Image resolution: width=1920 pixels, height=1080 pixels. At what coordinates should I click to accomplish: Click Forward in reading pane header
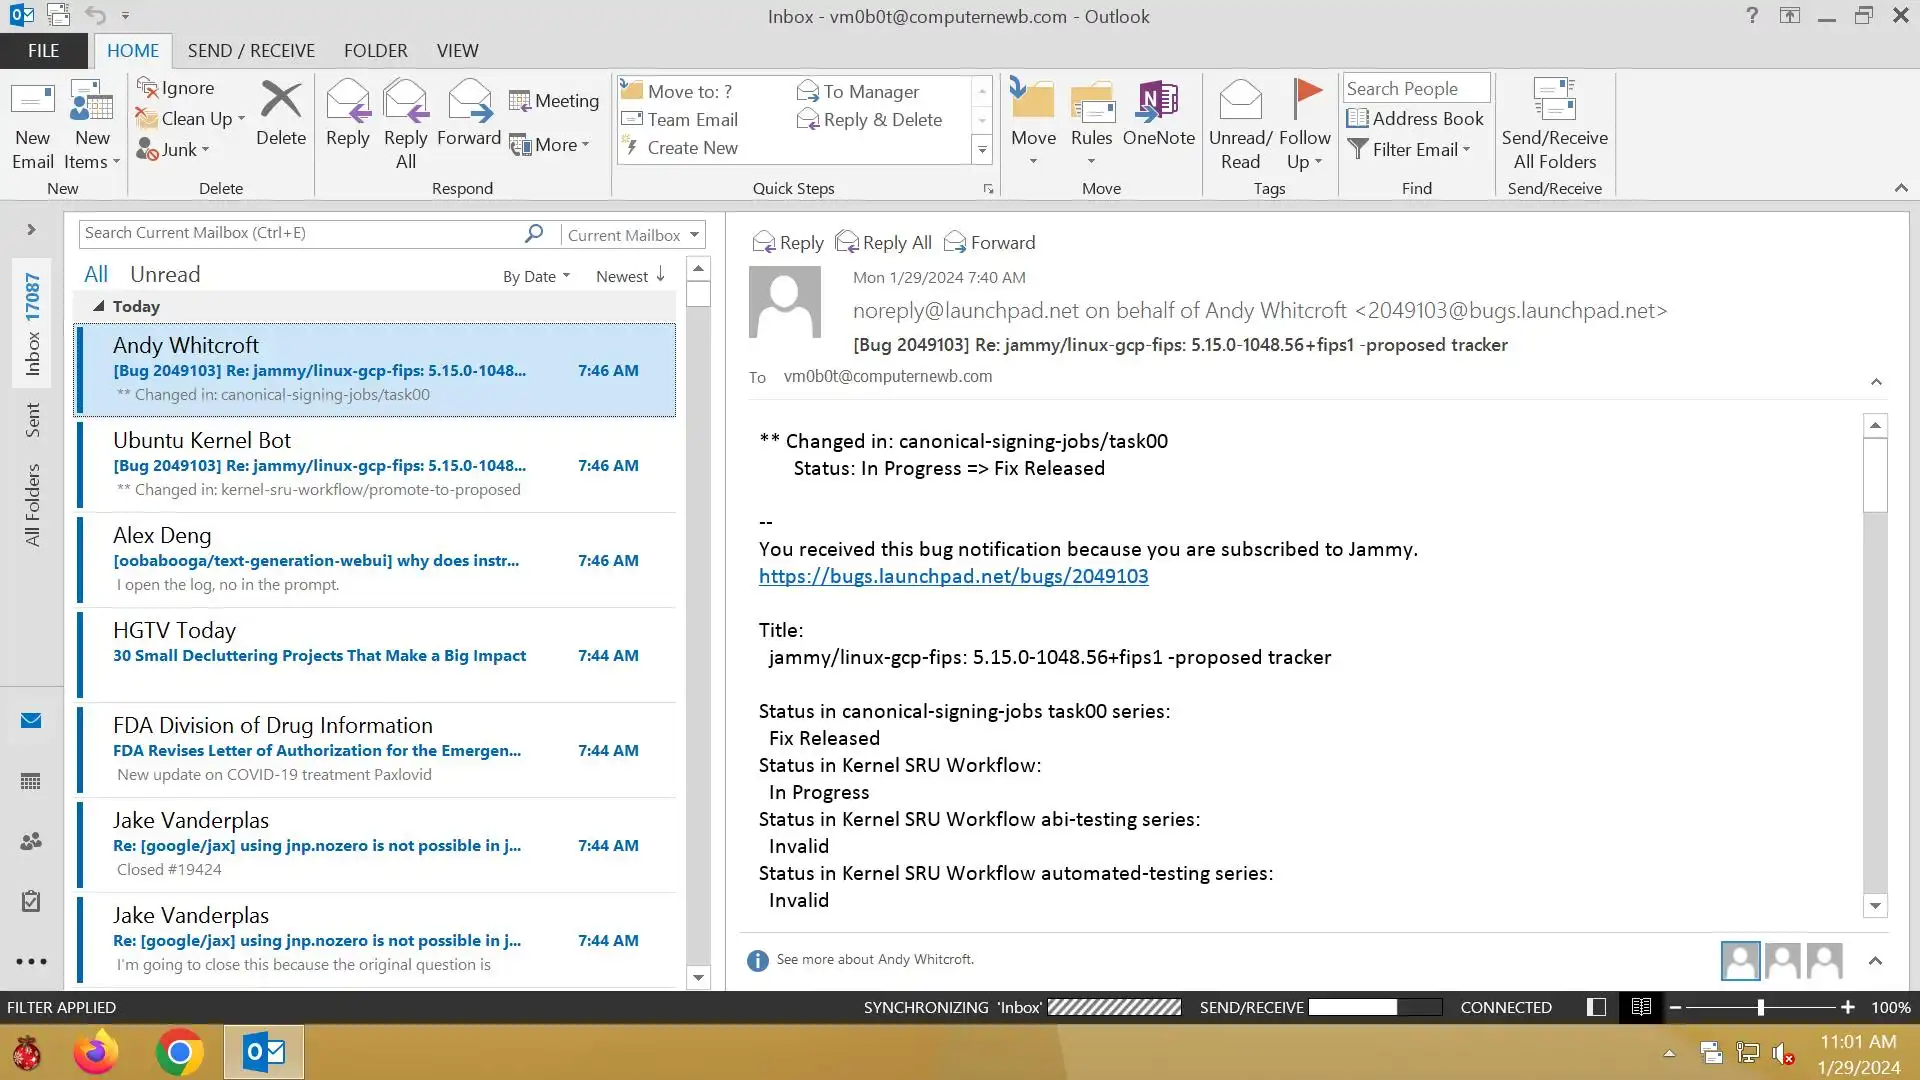point(990,243)
